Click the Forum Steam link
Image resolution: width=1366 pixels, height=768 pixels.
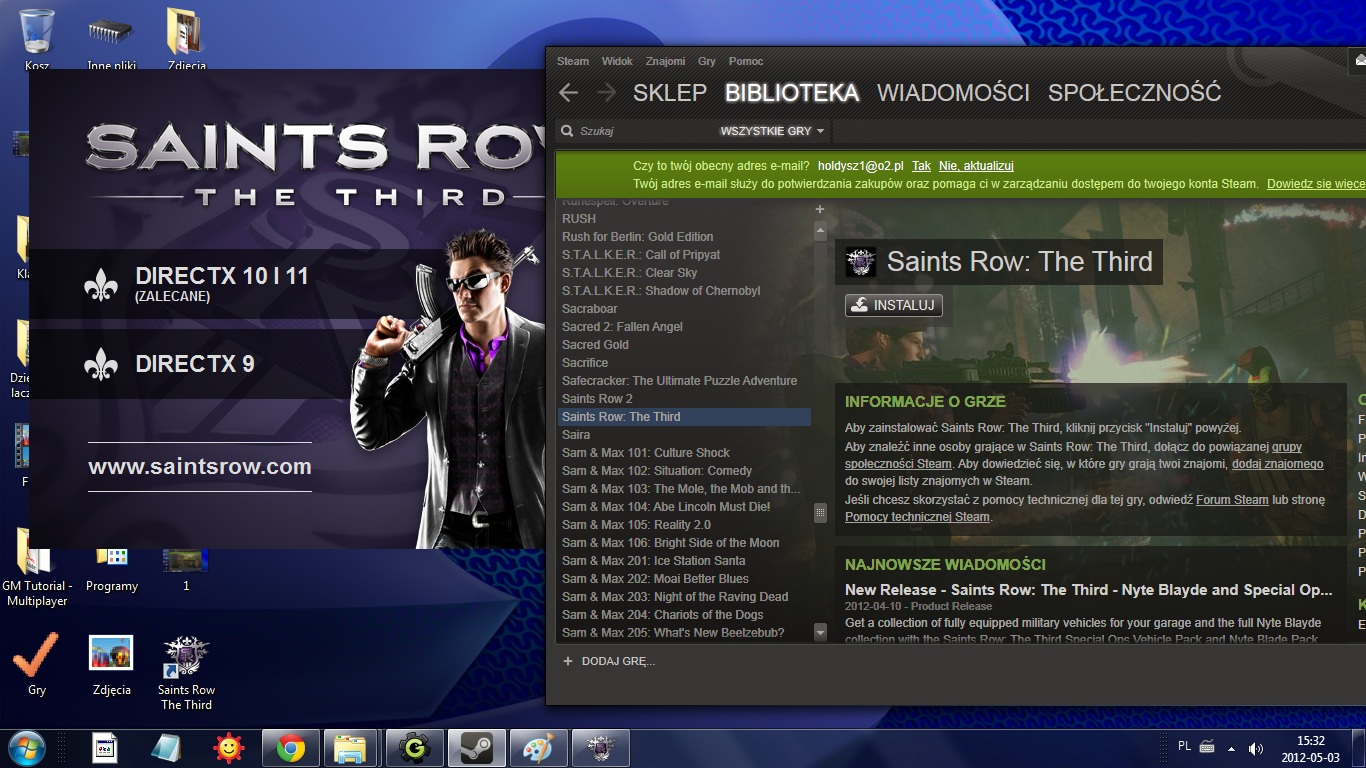point(1232,500)
